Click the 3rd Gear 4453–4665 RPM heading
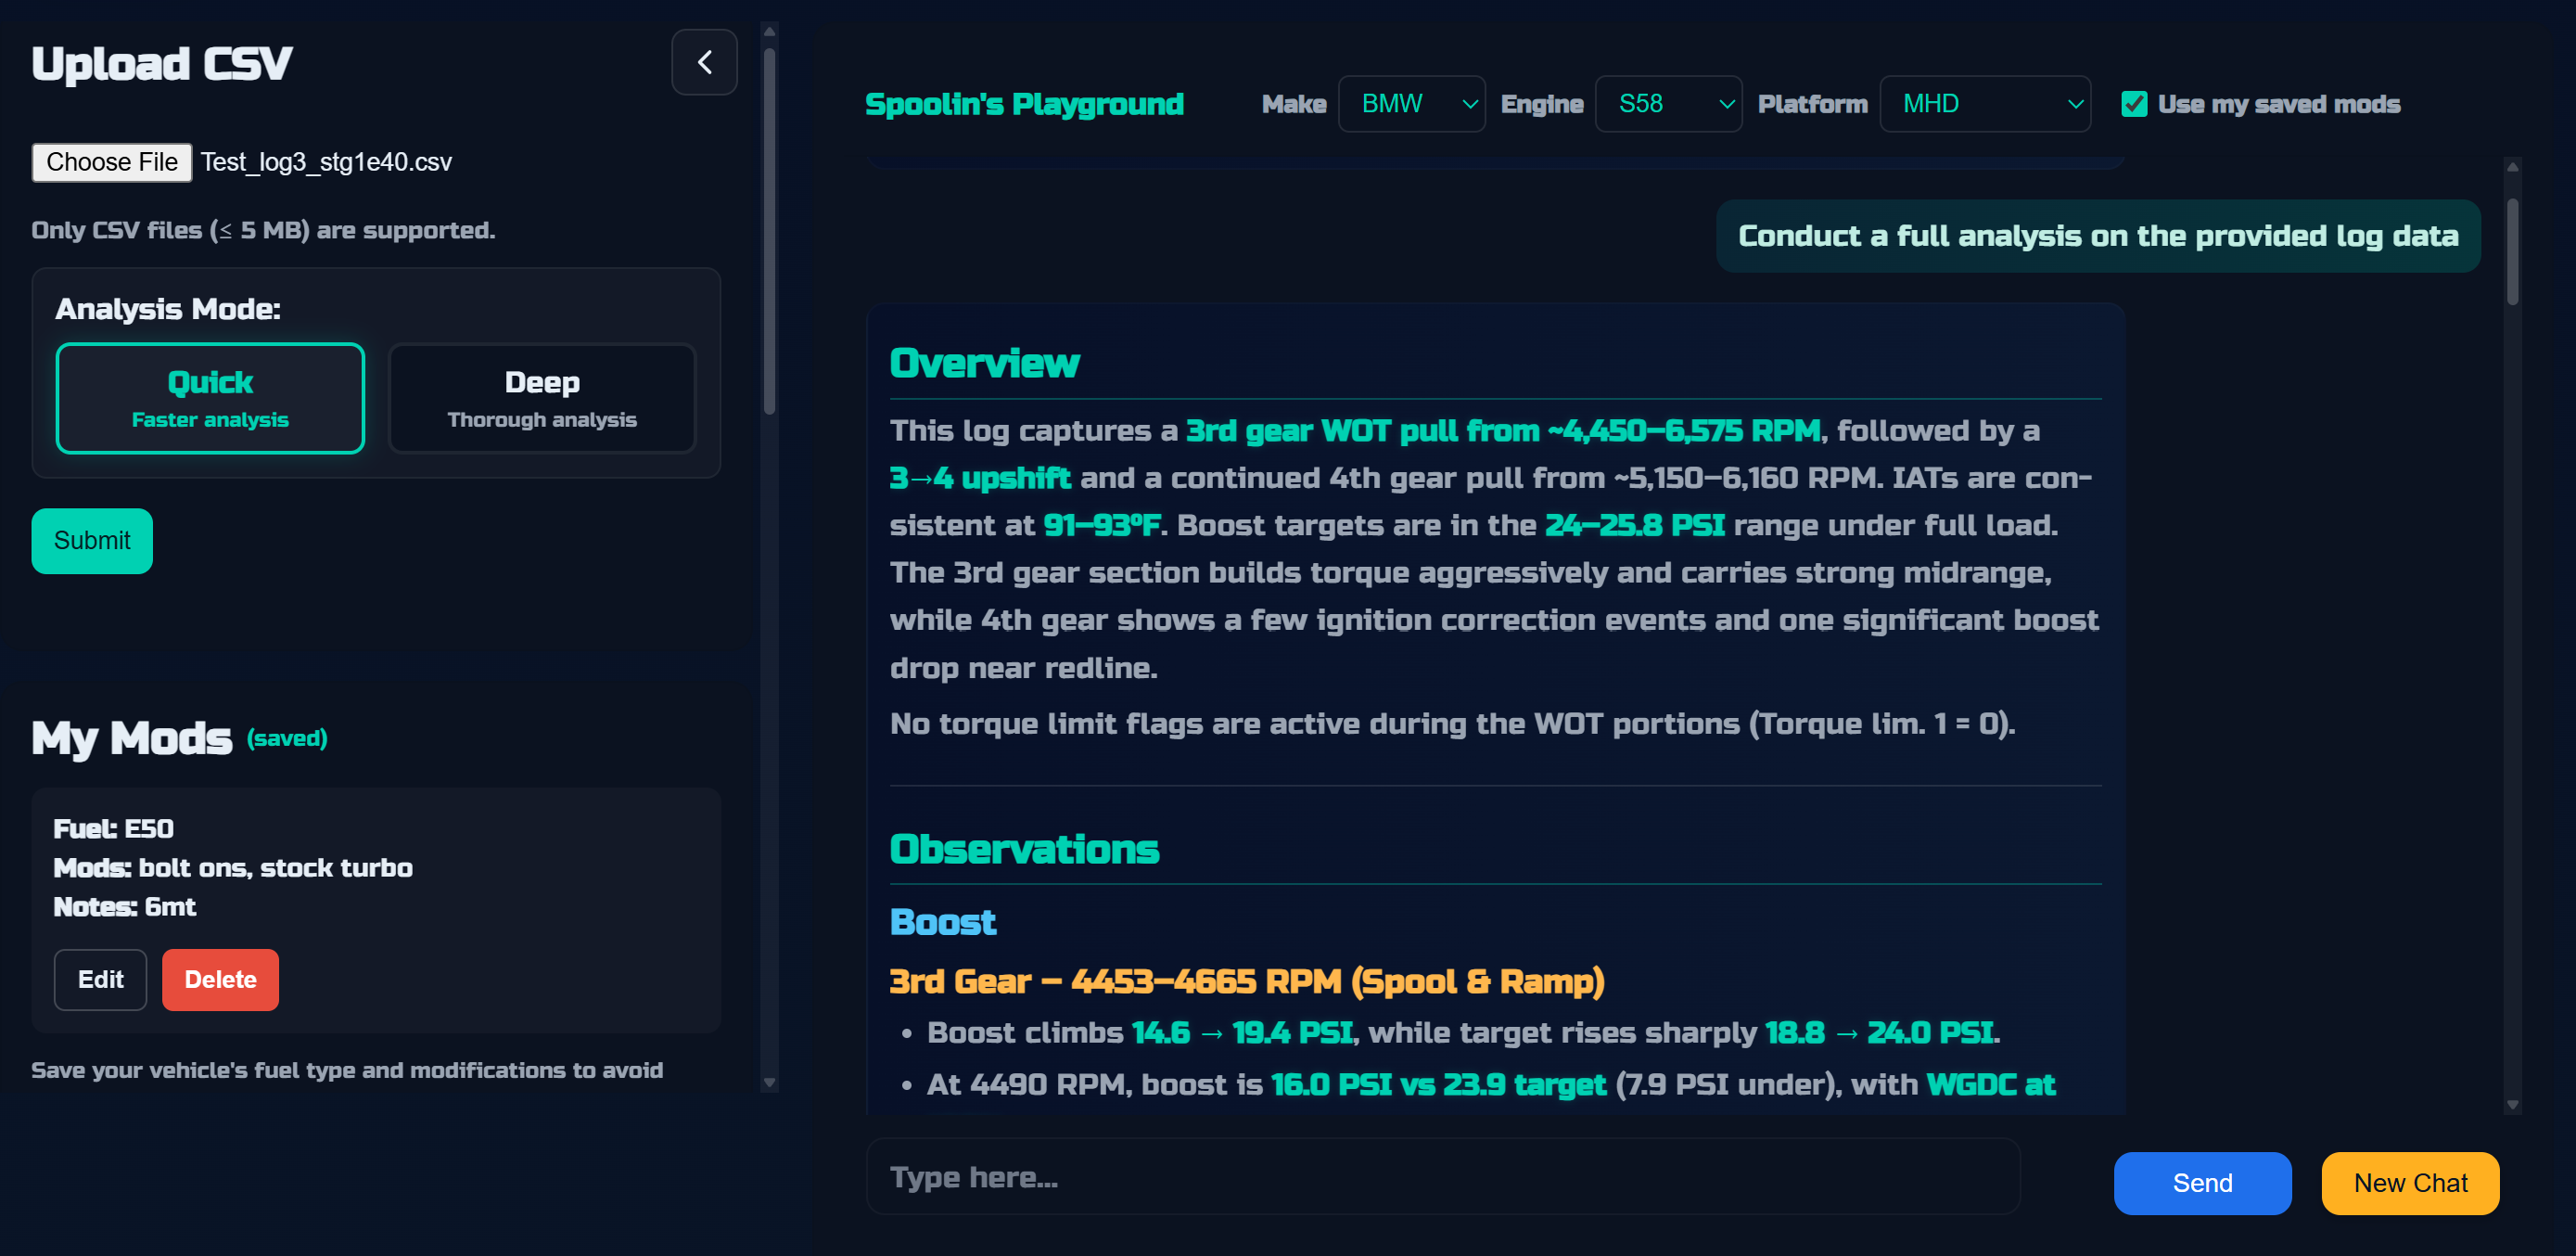Image resolution: width=2576 pixels, height=1256 pixels. tap(1246, 982)
